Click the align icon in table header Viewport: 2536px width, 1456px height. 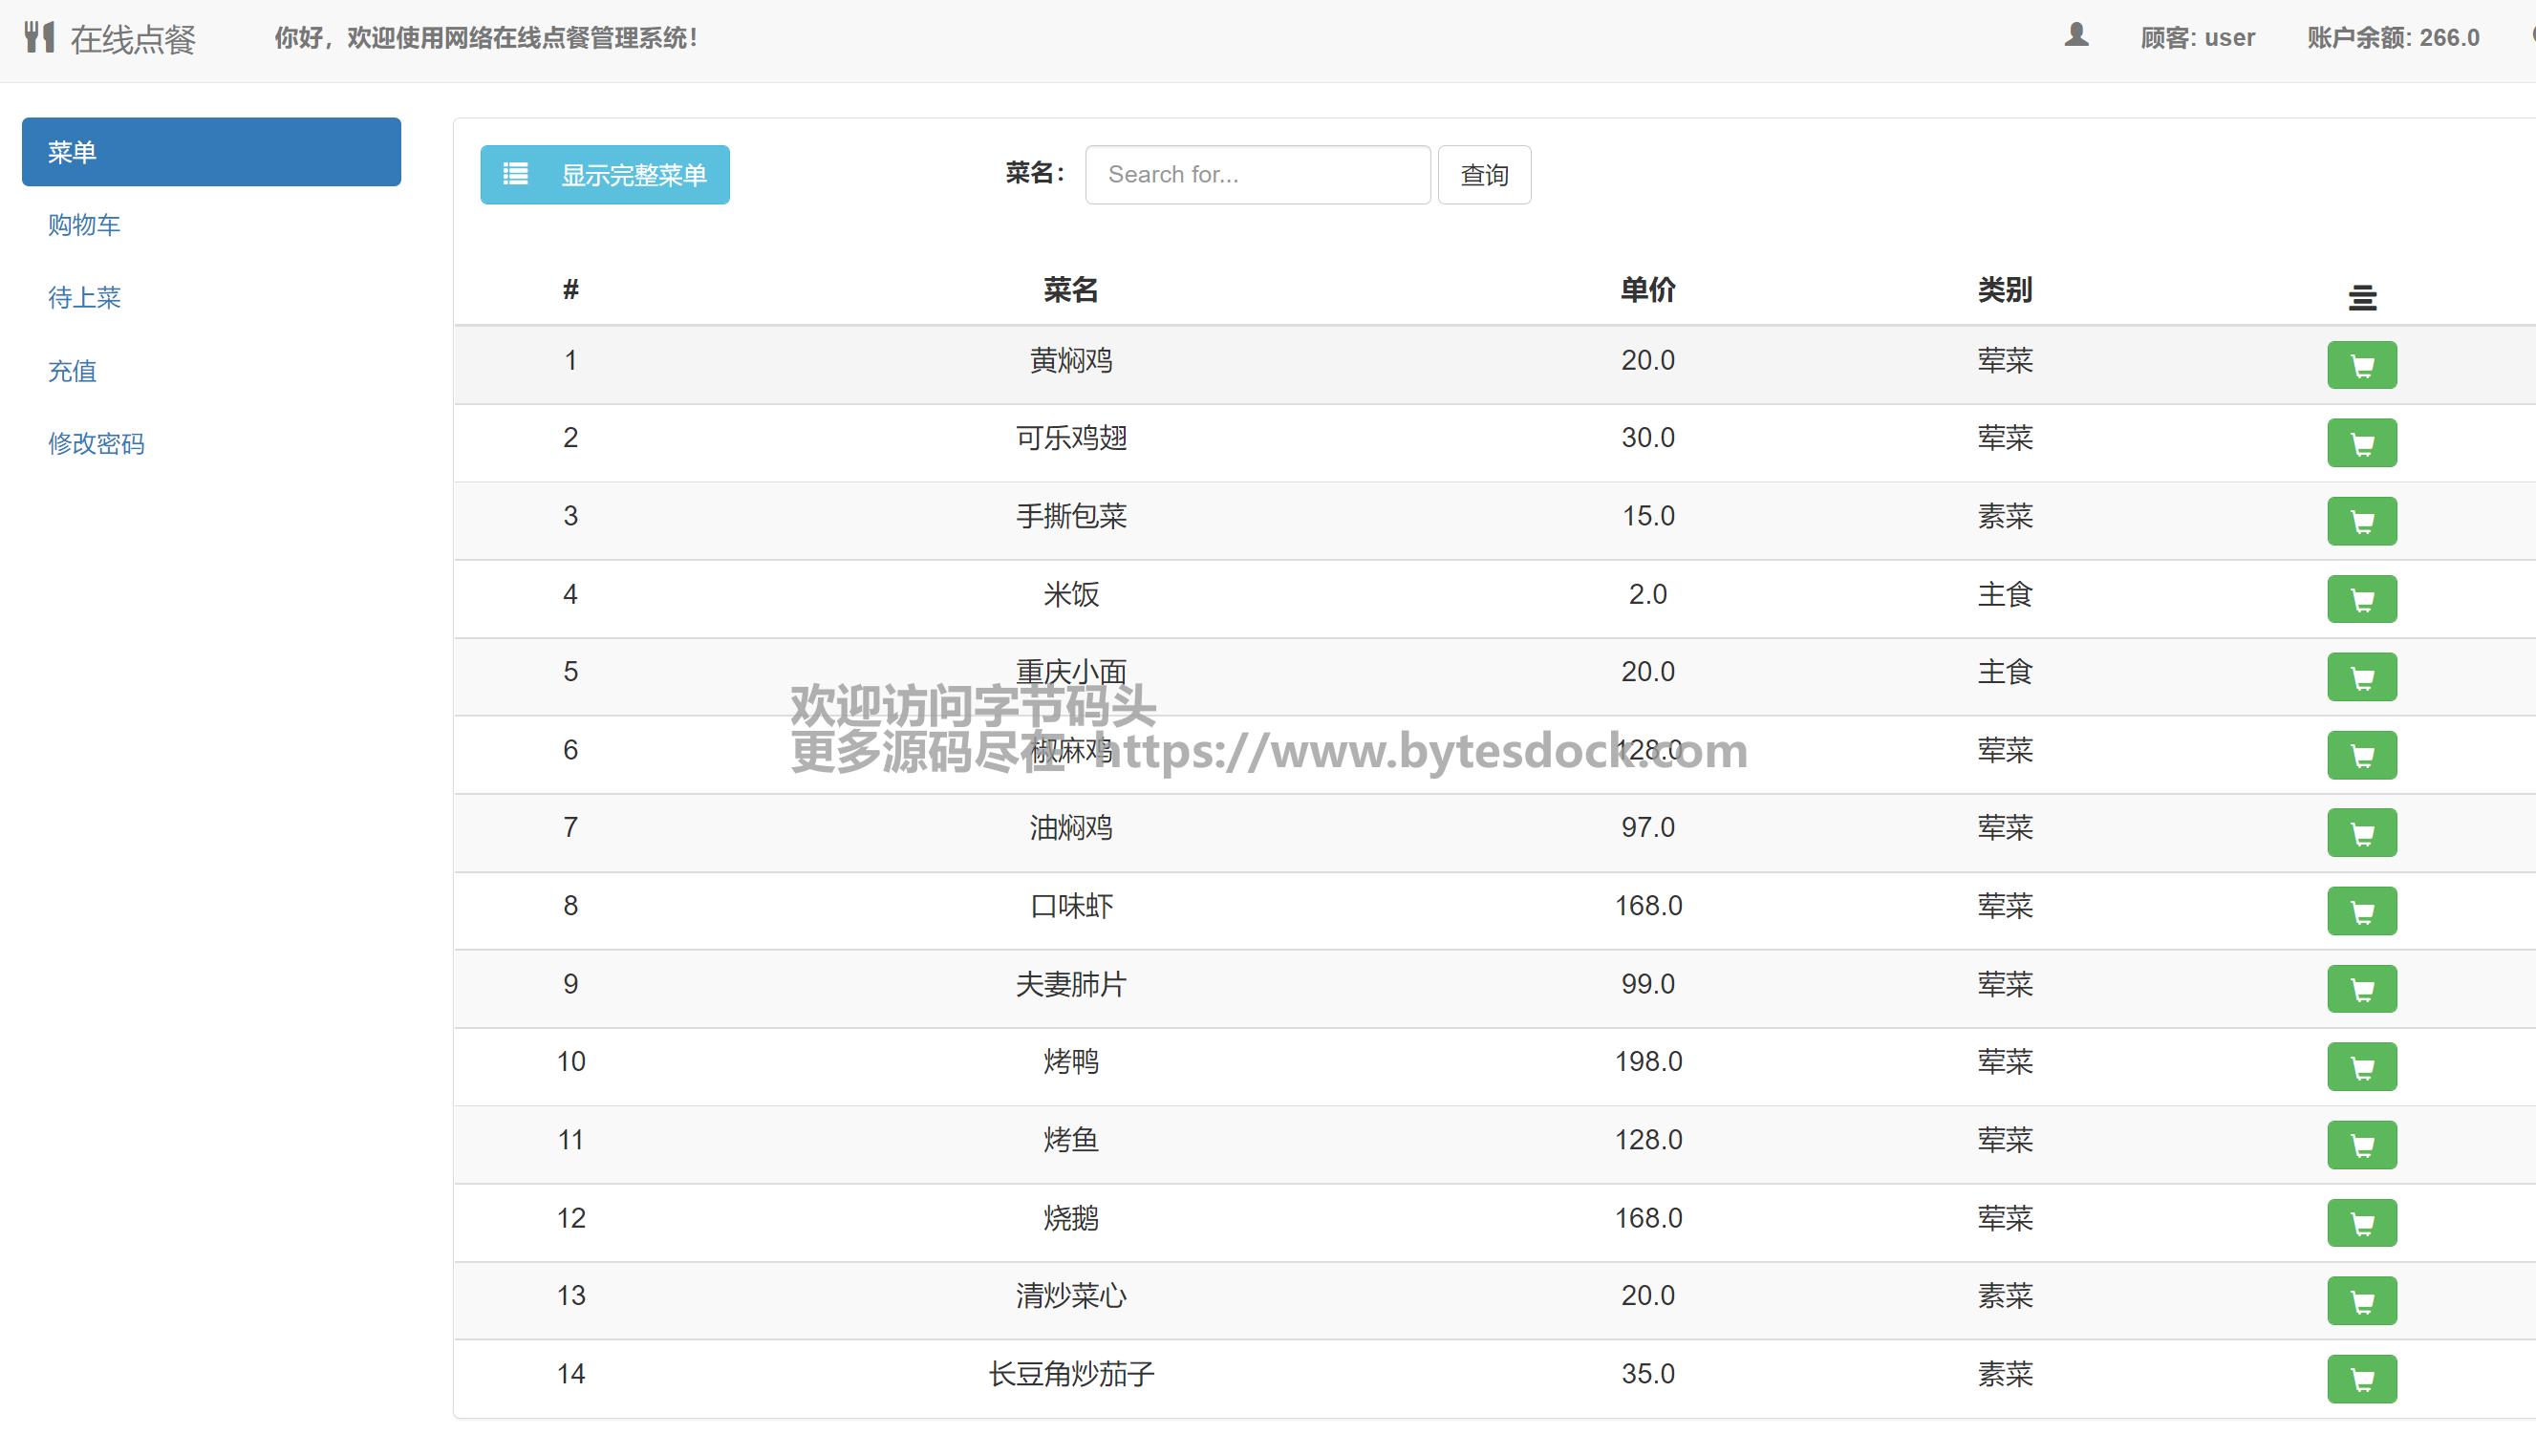[x=2362, y=297]
